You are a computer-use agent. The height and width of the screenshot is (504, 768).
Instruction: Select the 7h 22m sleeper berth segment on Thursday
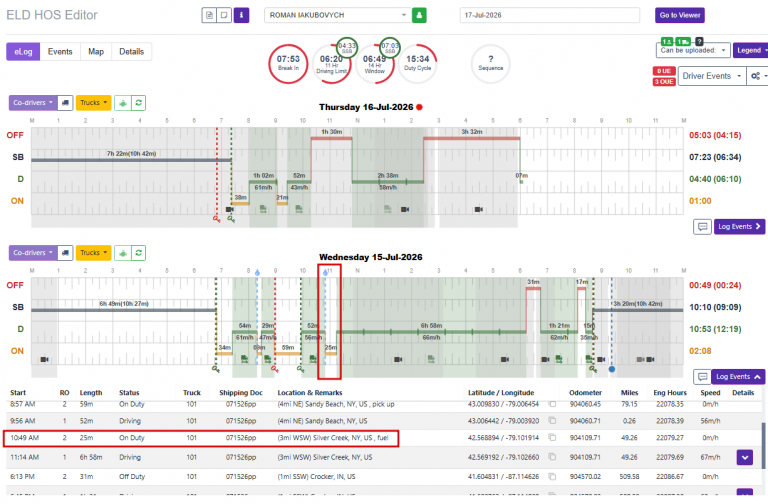(131, 160)
